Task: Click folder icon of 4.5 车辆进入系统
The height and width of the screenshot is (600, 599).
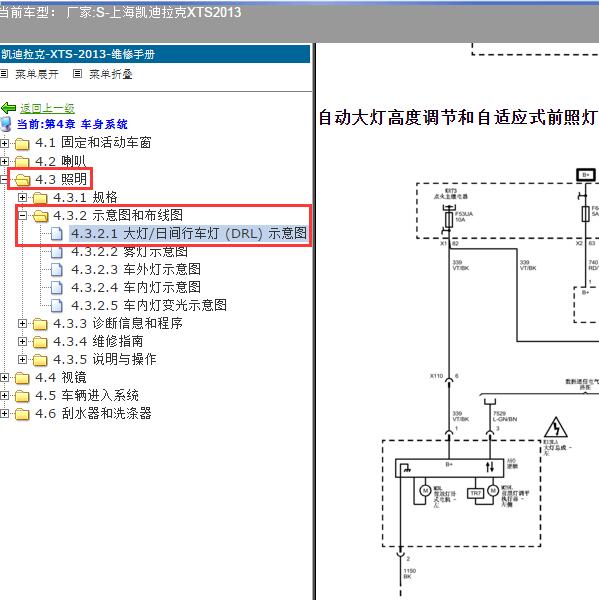Action: (x=22, y=396)
